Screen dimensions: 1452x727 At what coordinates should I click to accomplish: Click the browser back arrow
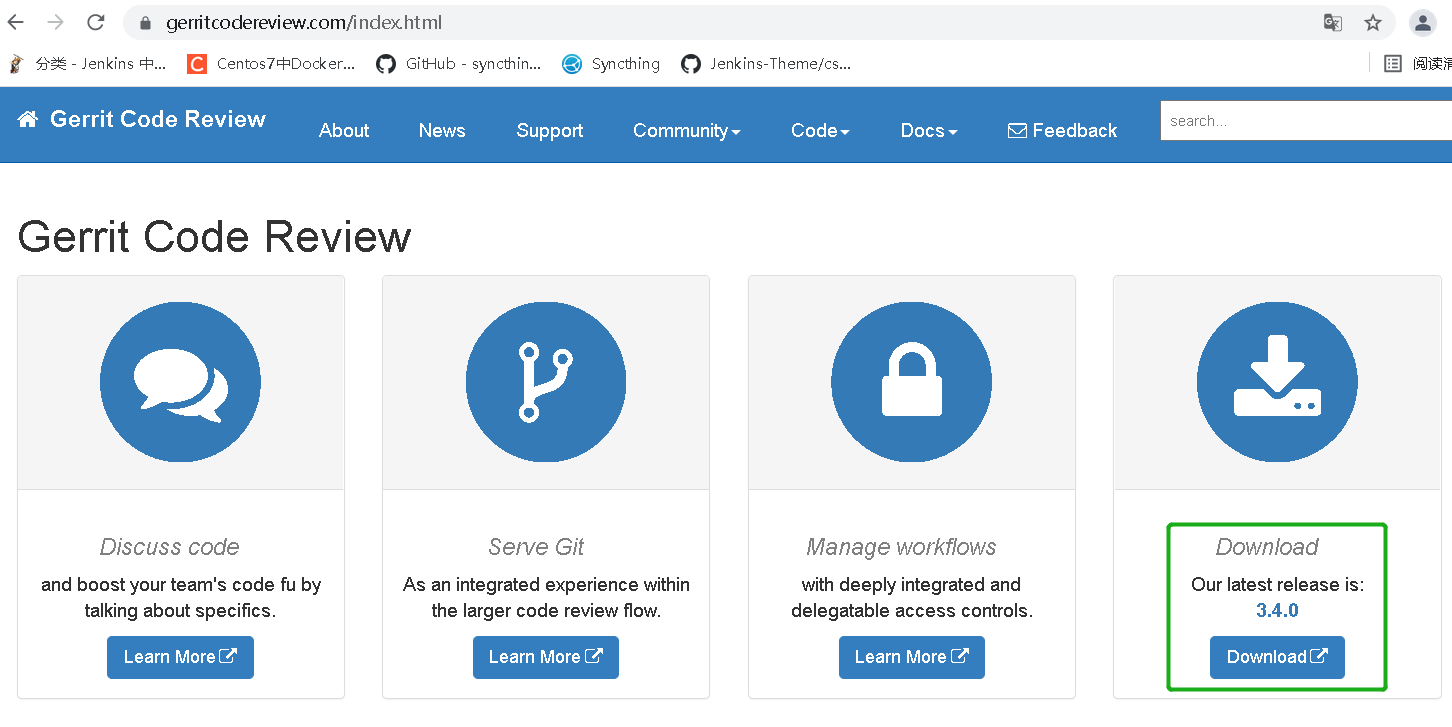coord(16,22)
